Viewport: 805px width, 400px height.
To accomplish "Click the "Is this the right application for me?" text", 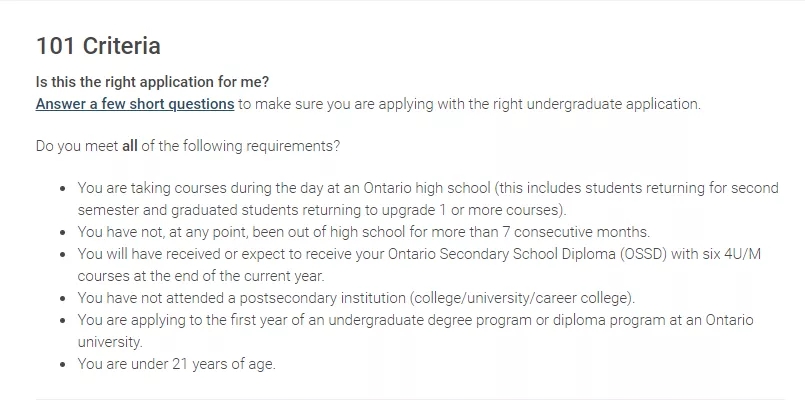I will [x=152, y=82].
